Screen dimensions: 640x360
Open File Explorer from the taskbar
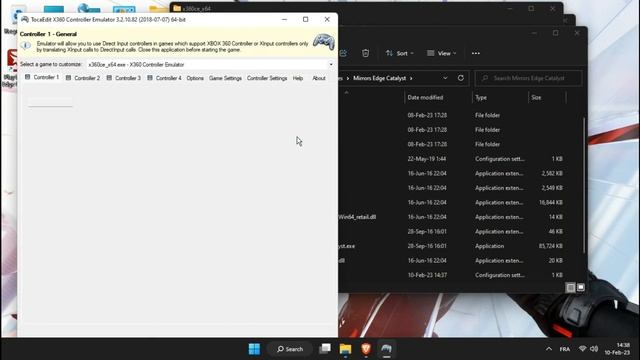(x=345, y=349)
